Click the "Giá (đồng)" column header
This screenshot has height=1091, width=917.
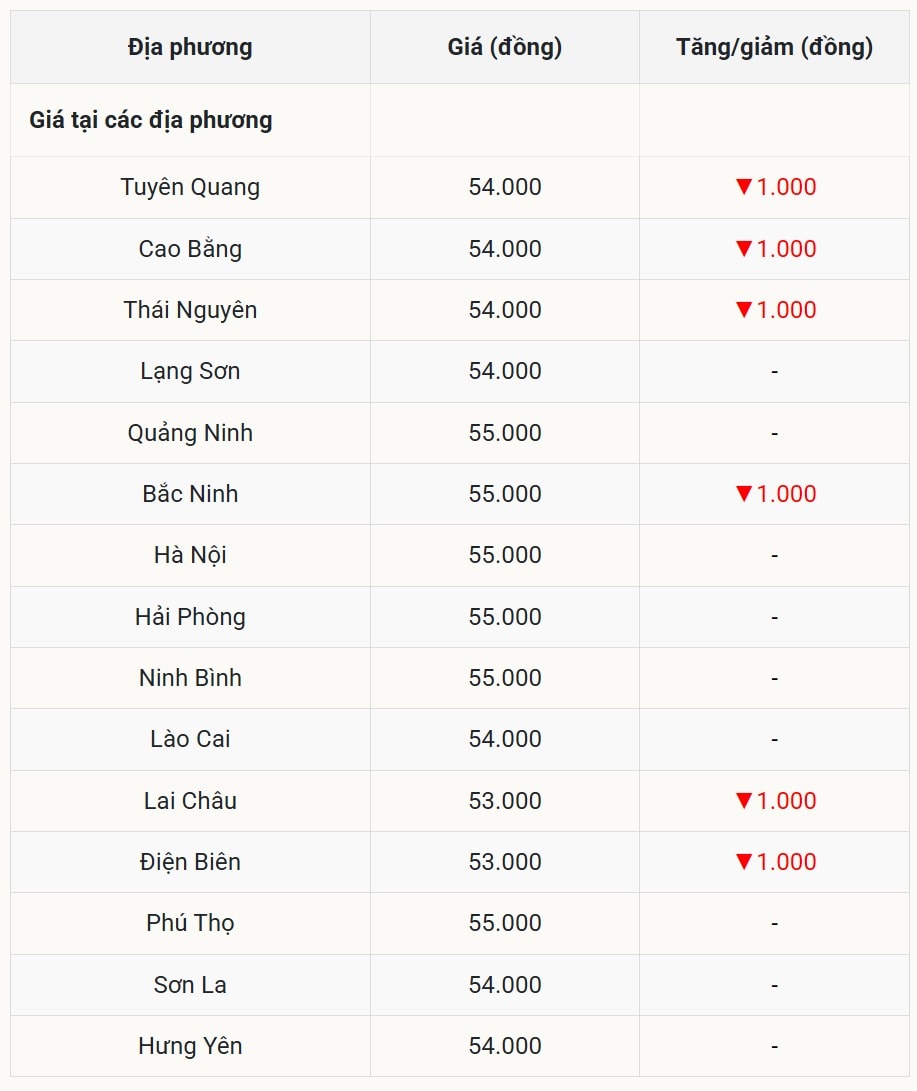(x=505, y=47)
